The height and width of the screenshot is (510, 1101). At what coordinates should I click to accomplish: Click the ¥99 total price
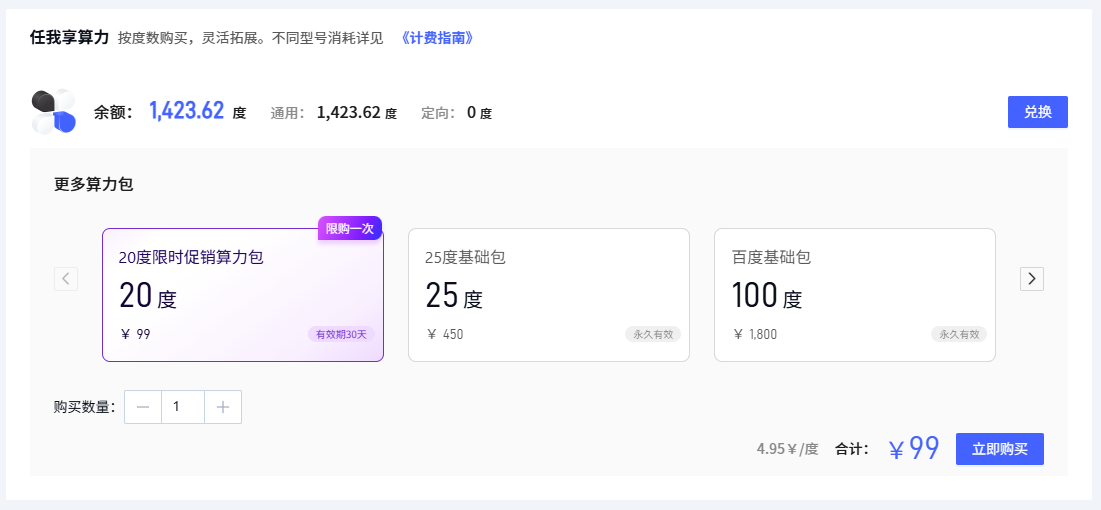click(913, 449)
